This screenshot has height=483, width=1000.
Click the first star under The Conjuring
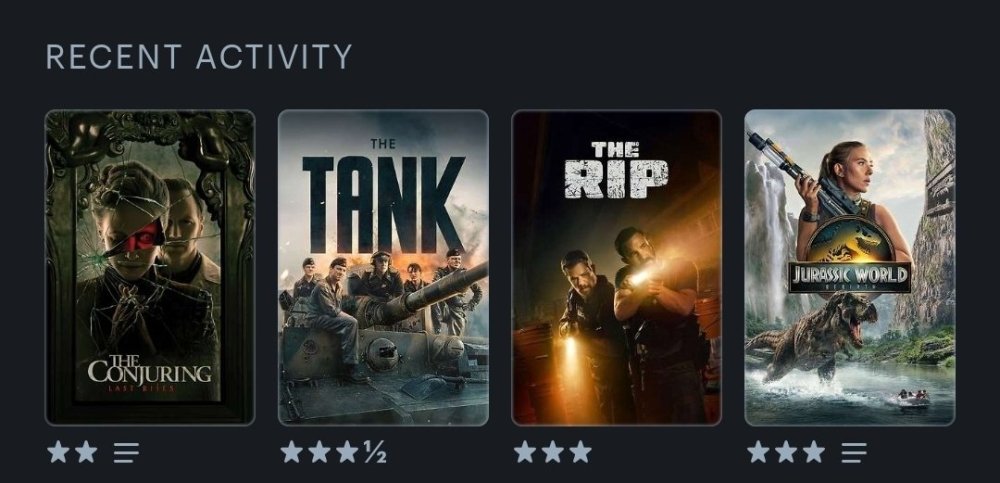58,452
